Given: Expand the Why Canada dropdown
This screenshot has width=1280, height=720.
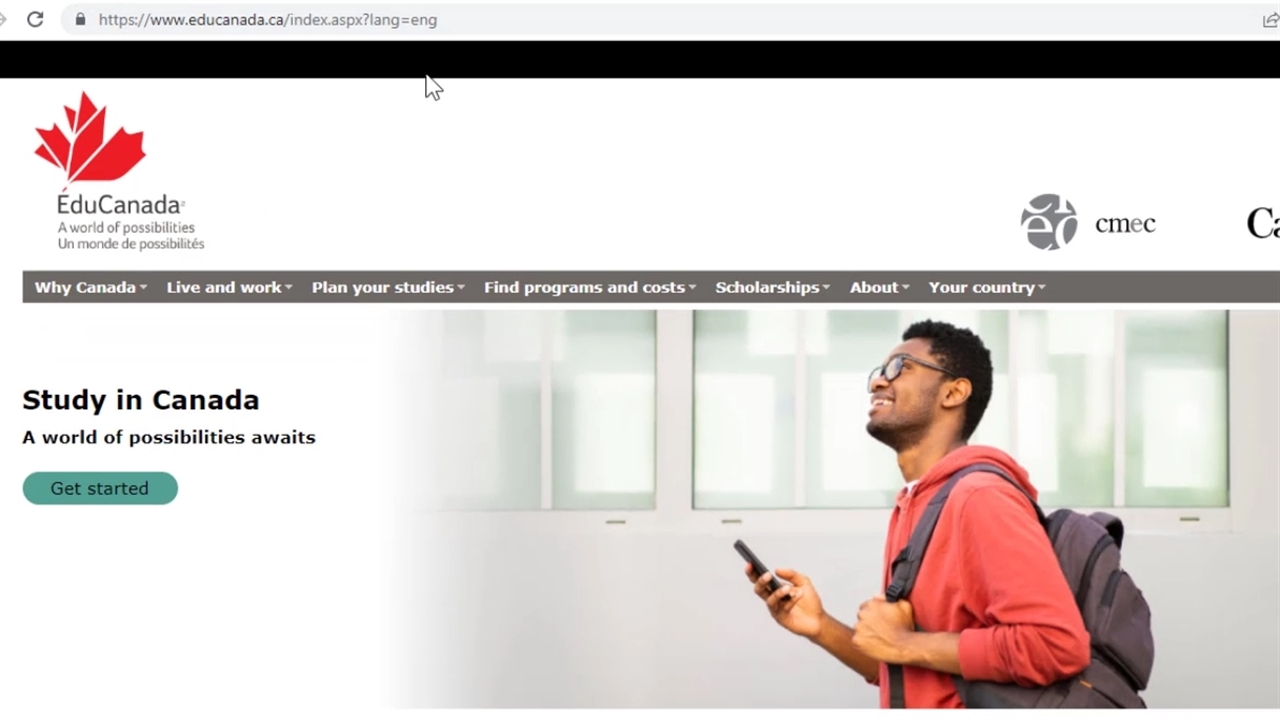Looking at the screenshot, I should [x=90, y=287].
